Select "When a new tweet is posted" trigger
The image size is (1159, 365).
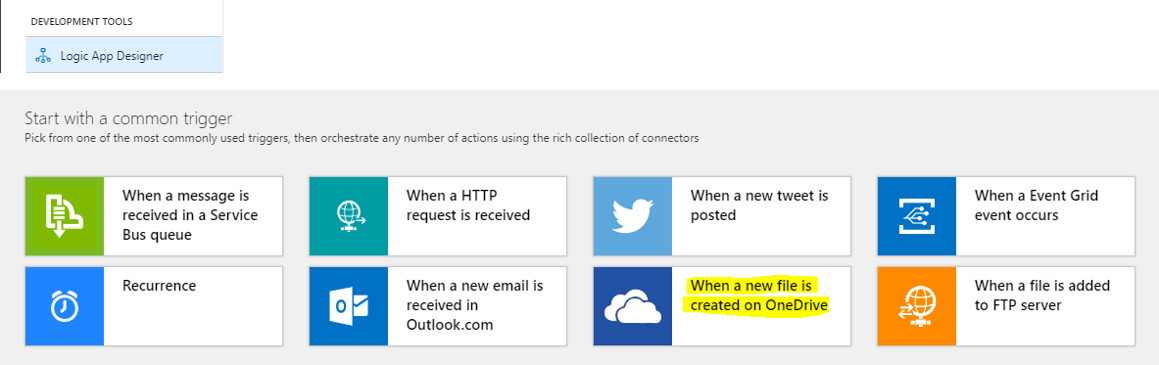pyautogui.click(x=759, y=206)
